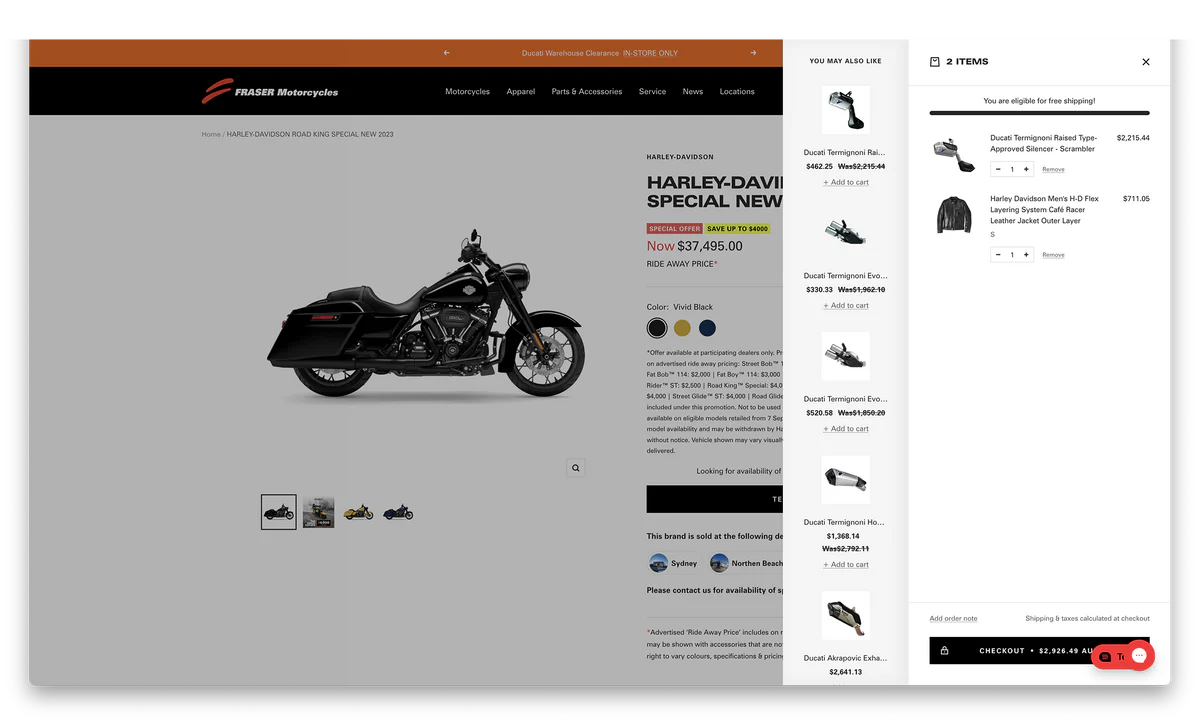The width and height of the screenshot is (1200, 724).
Task: Click the cart bag icon beside 2 ITEMS
Action: tap(935, 62)
